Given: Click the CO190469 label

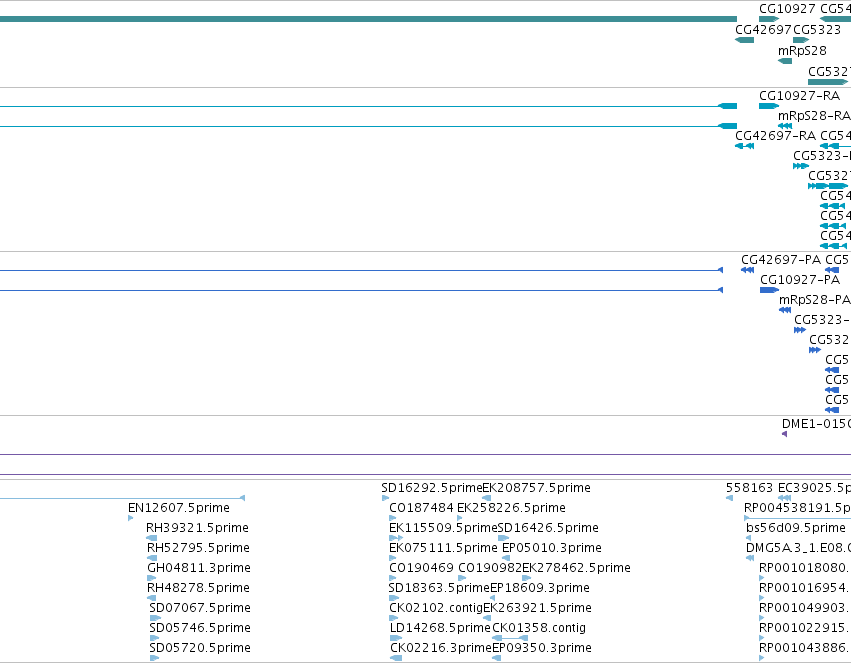Looking at the screenshot, I should pyautogui.click(x=421, y=568).
